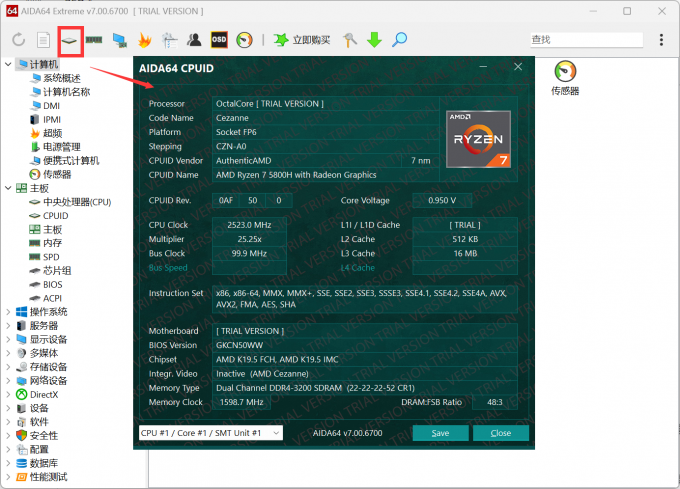Save the CPUID report with Save button
680x489 pixels.
440,433
